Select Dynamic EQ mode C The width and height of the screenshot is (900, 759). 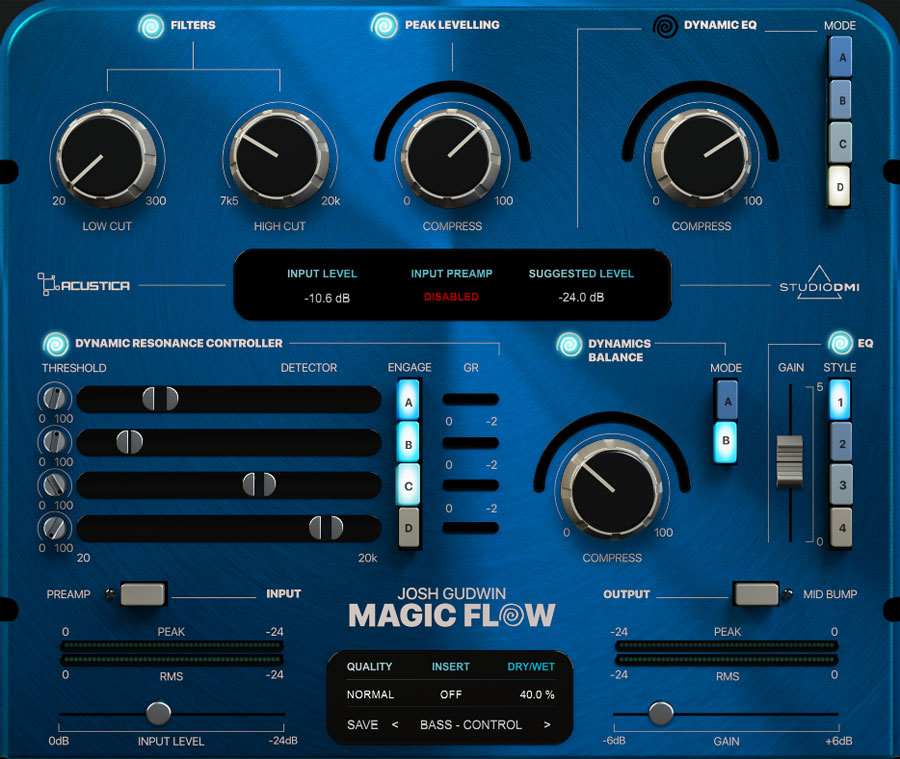click(x=840, y=144)
